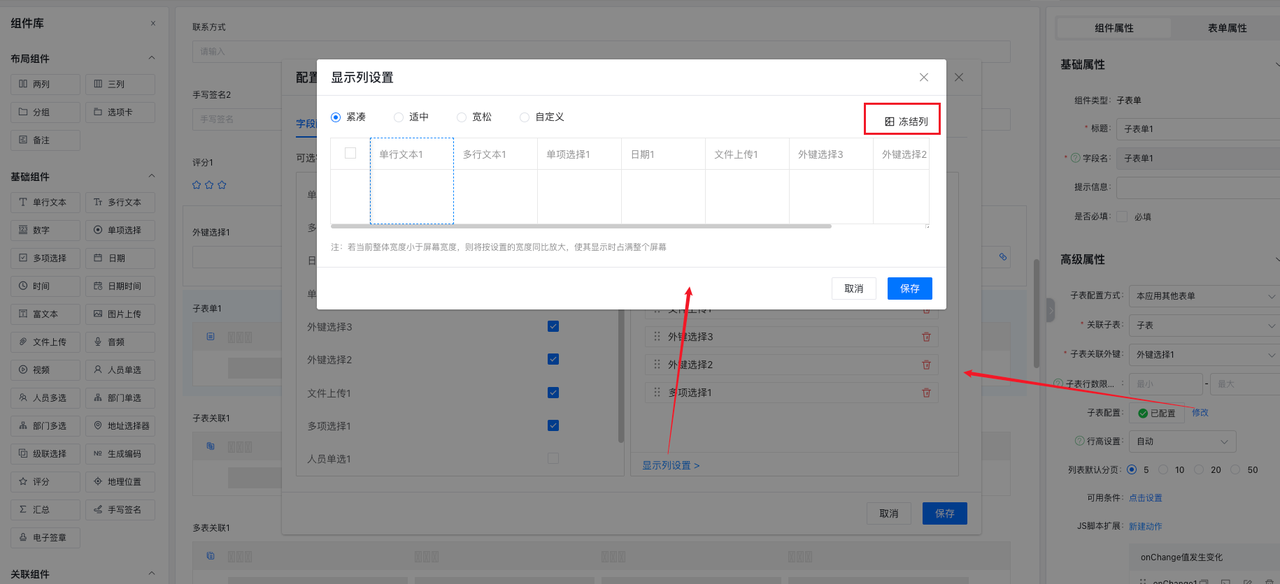The height and width of the screenshot is (584, 1280).
Task: Click the trash icon for 外键选择2
Action: [x=925, y=365]
